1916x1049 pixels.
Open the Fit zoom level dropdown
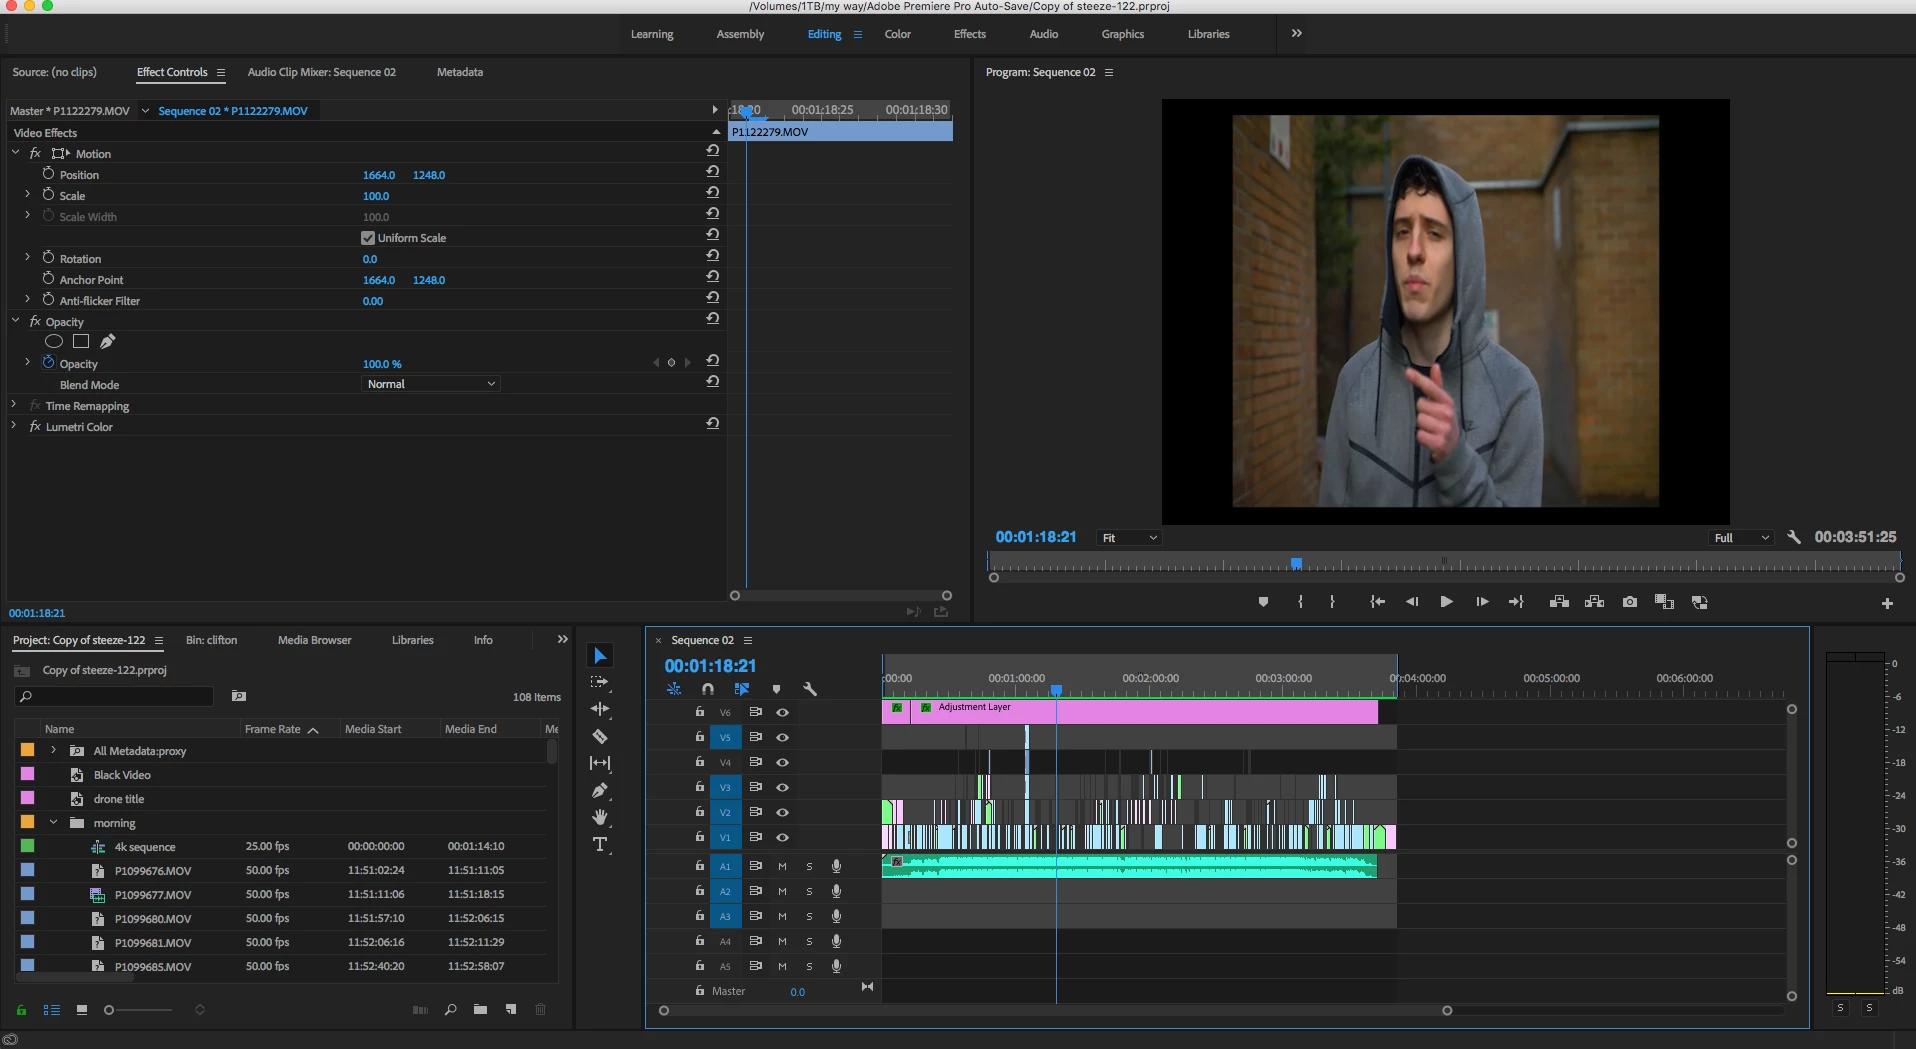1130,538
